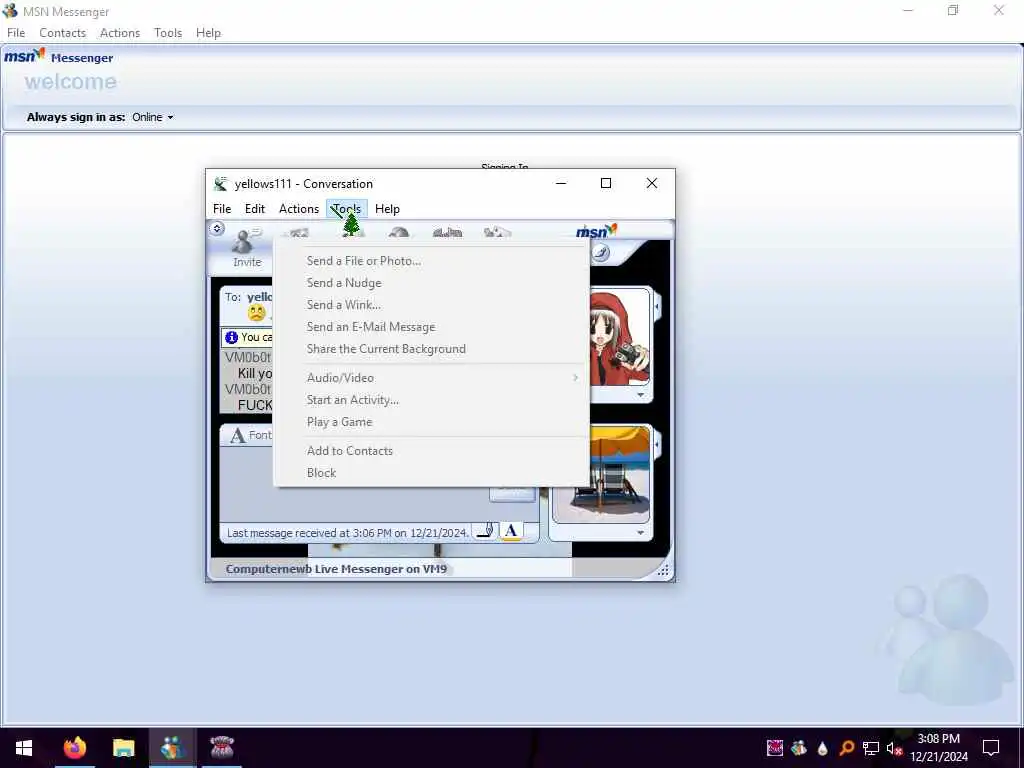Open dropdown arrow under beach chair picture
This screenshot has height=768, width=1024.
640,533
